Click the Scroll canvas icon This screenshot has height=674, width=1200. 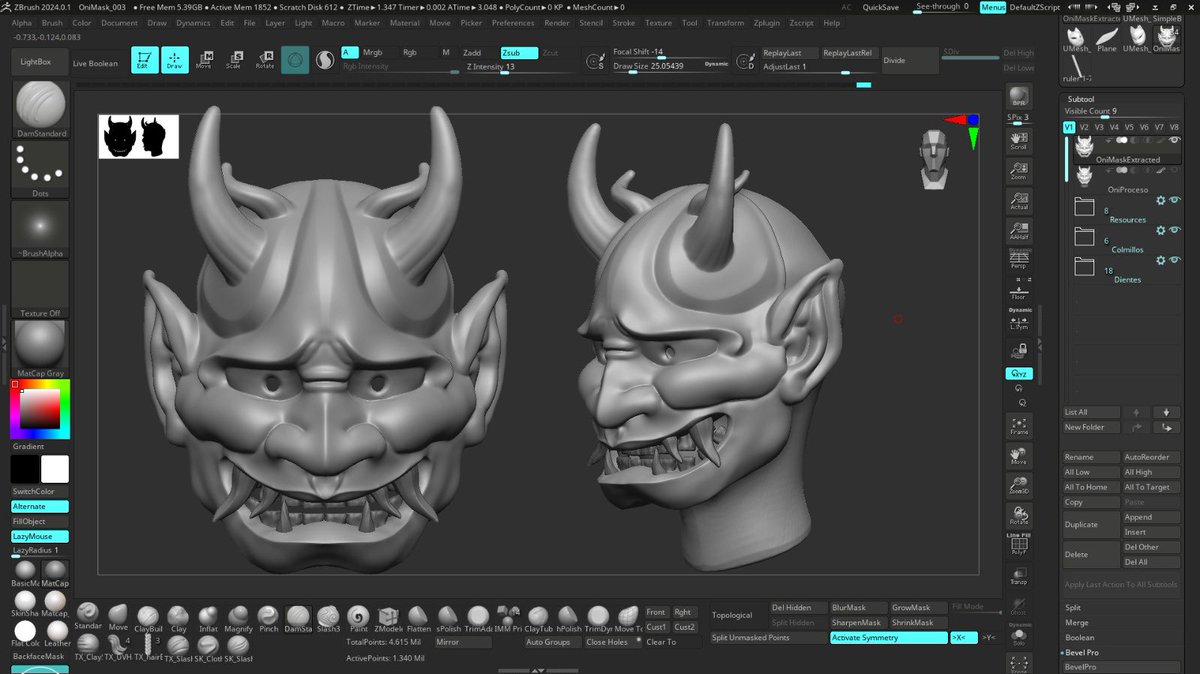coord(1019,140)
